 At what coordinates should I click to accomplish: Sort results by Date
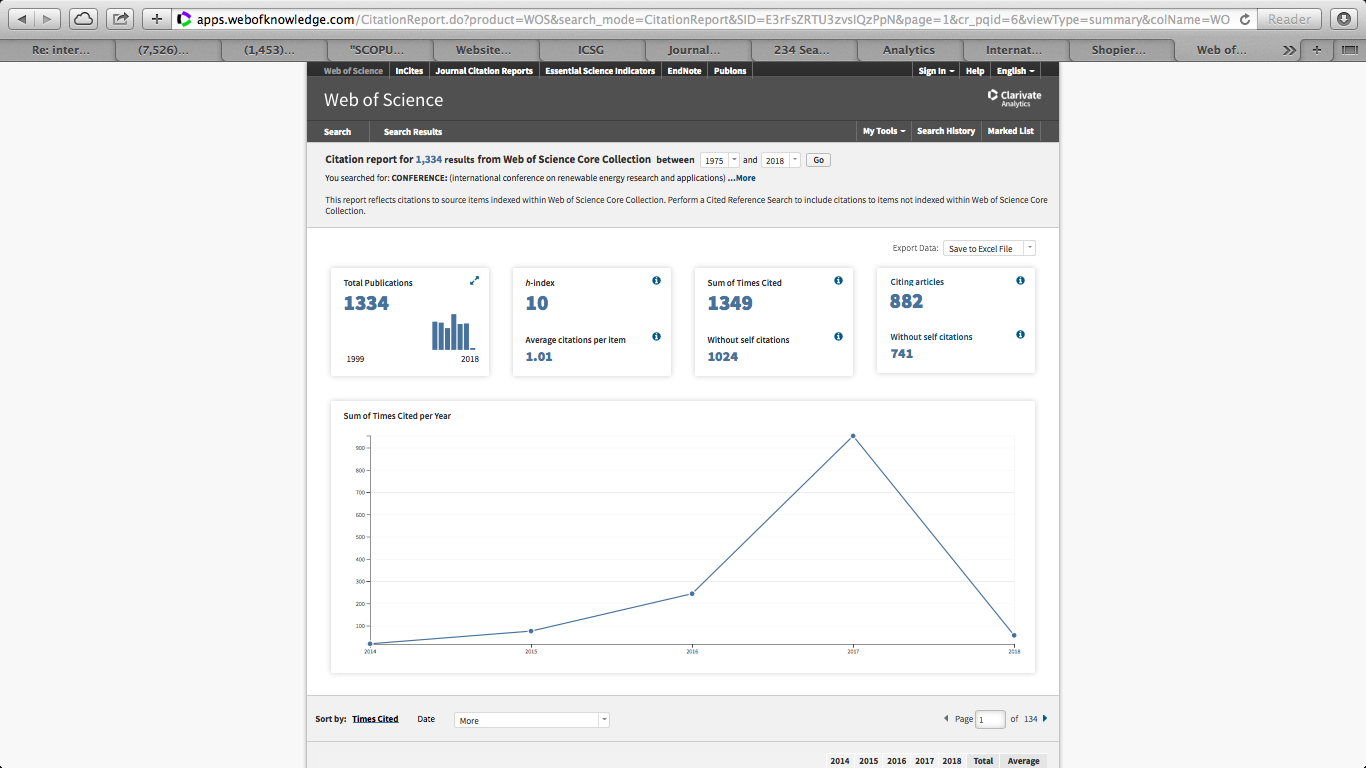(x=426, y=719)
